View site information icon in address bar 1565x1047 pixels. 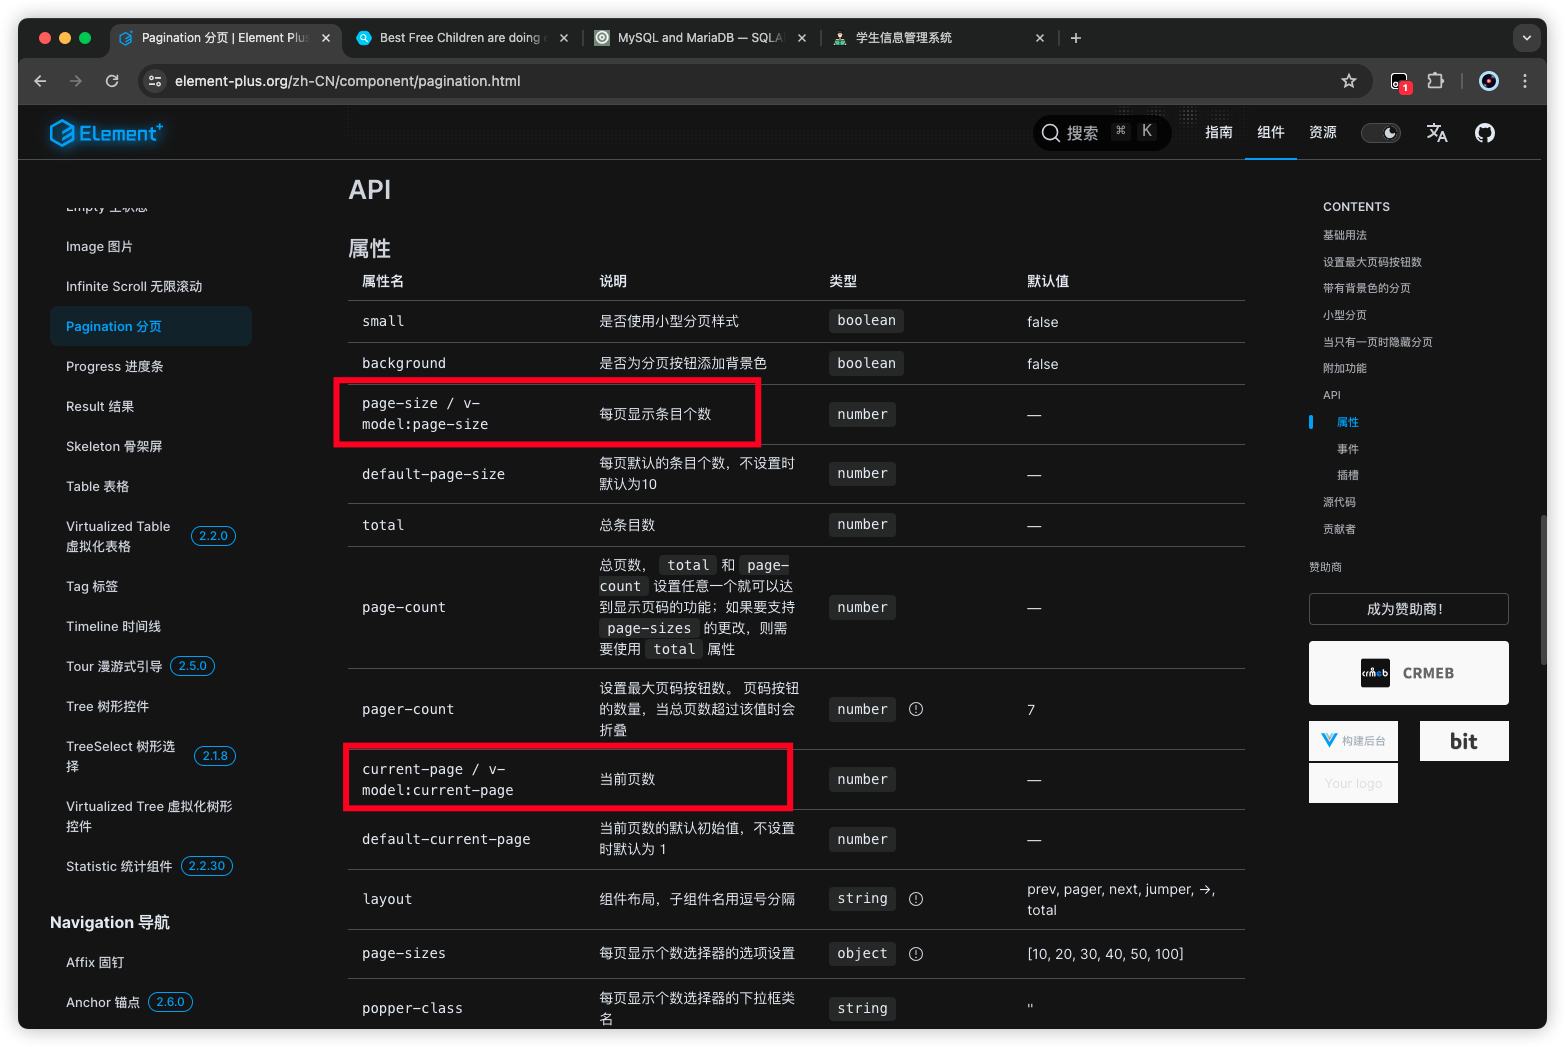click(155, 81)
